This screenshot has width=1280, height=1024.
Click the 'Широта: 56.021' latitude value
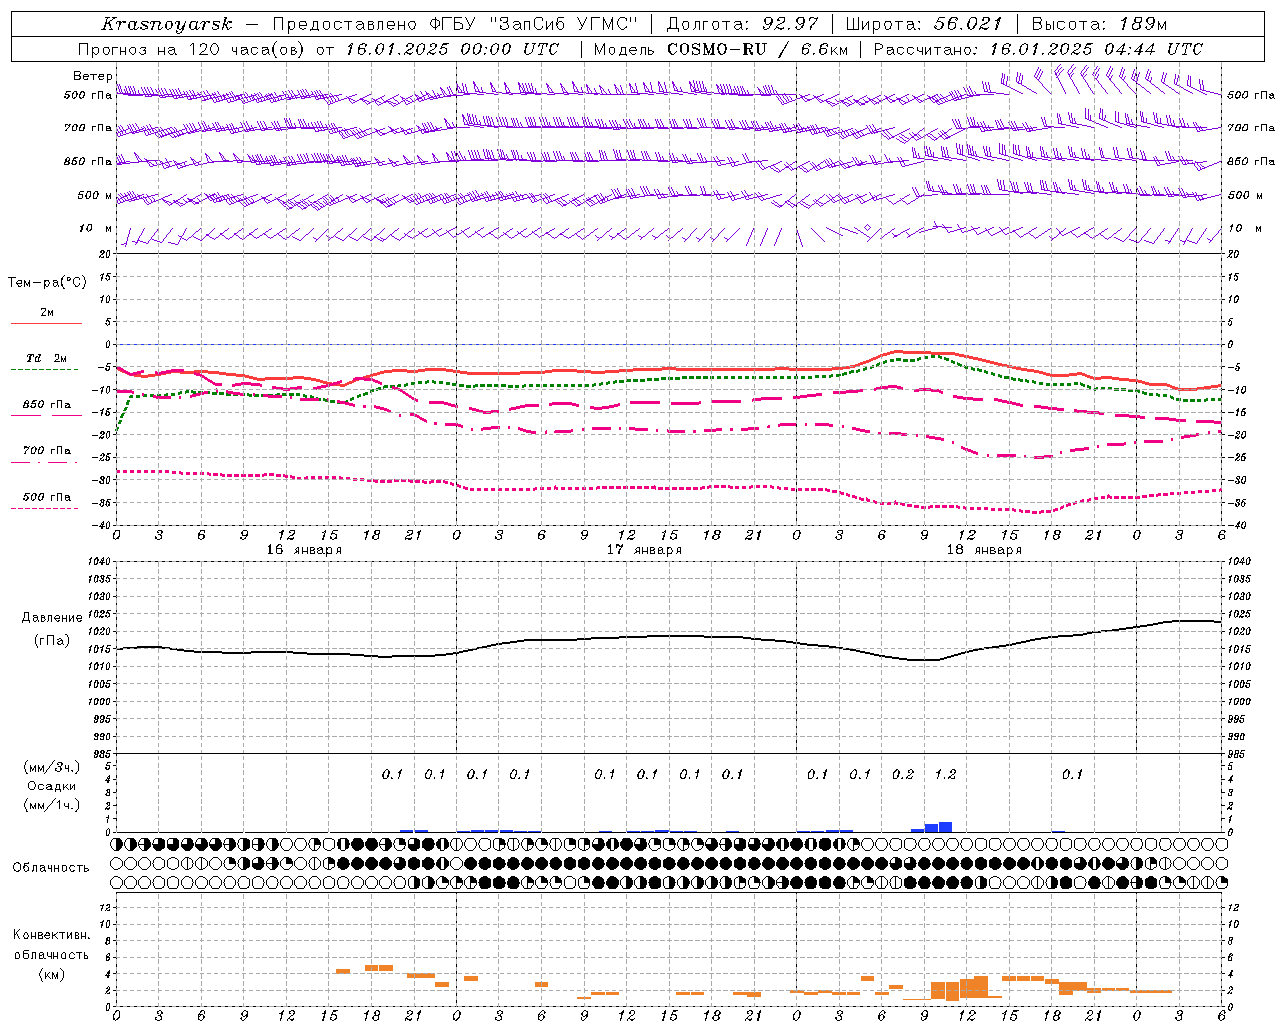point(924,24)
